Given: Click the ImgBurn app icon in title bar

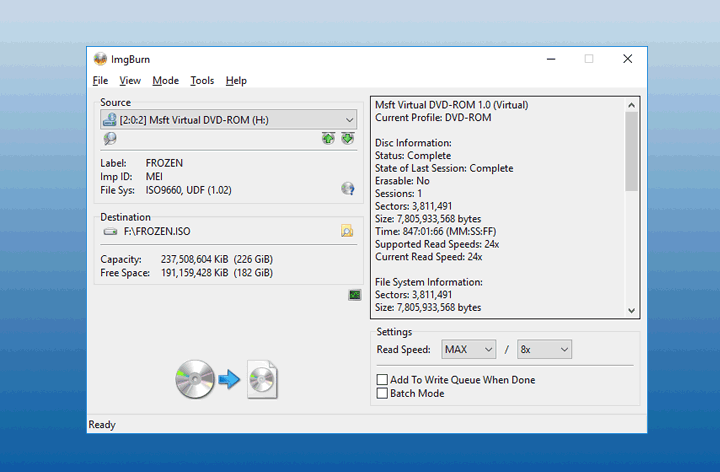Looking at the screenshot, I should (100, 59).
